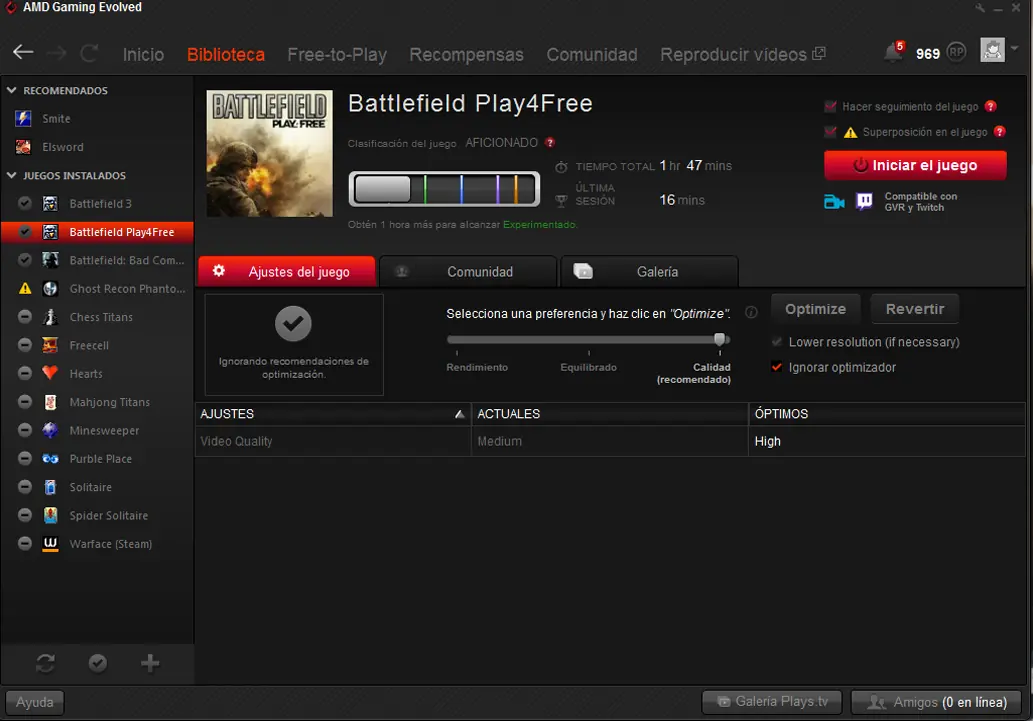Click the Video Quality settings row
Screen dimensions: 1033x721
tap(609, 441)
